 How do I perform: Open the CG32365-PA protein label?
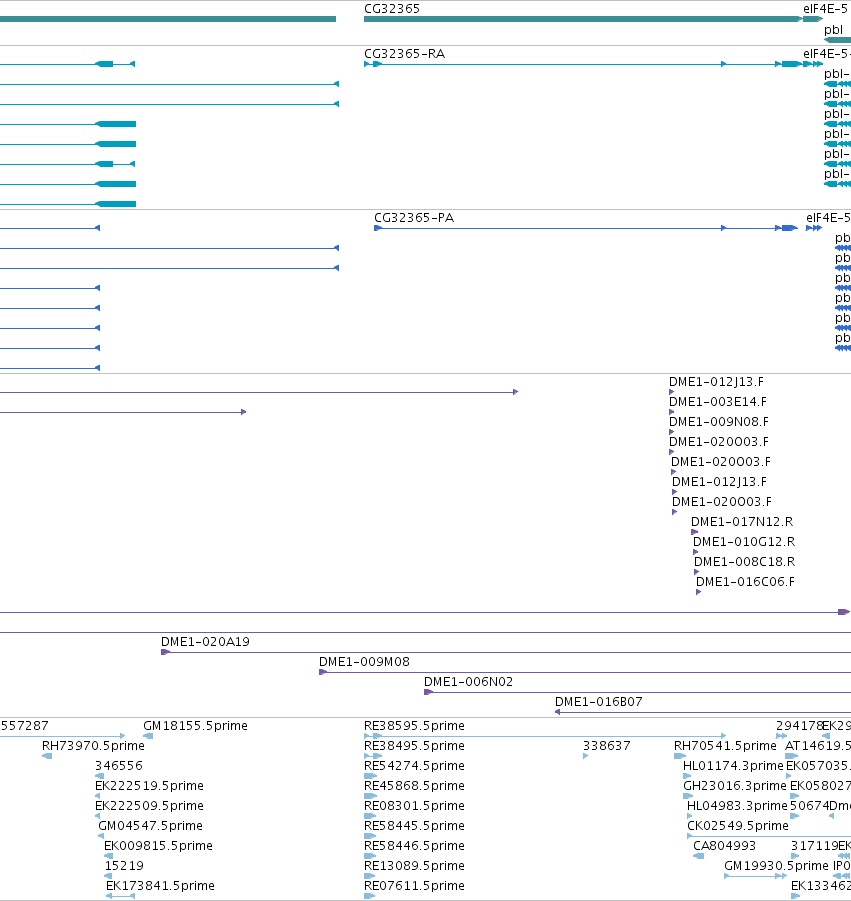[414, 218]
